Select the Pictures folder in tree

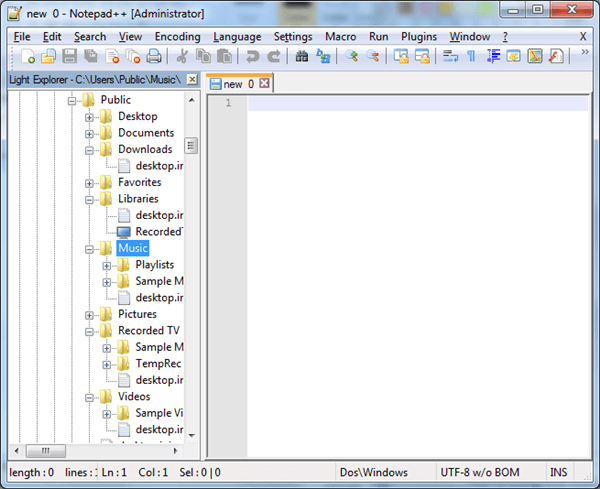click(x=137, y=314)
